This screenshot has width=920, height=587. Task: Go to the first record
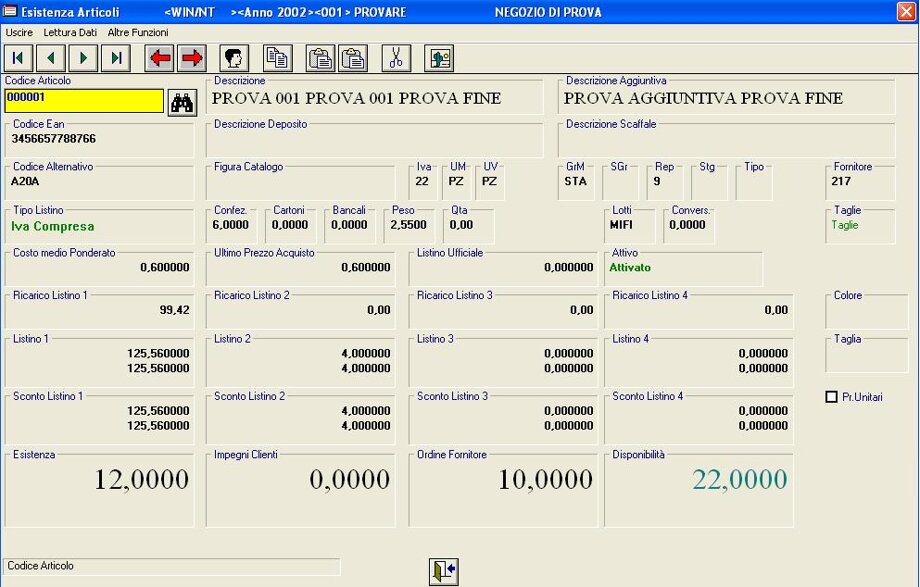tap(17, 58)
